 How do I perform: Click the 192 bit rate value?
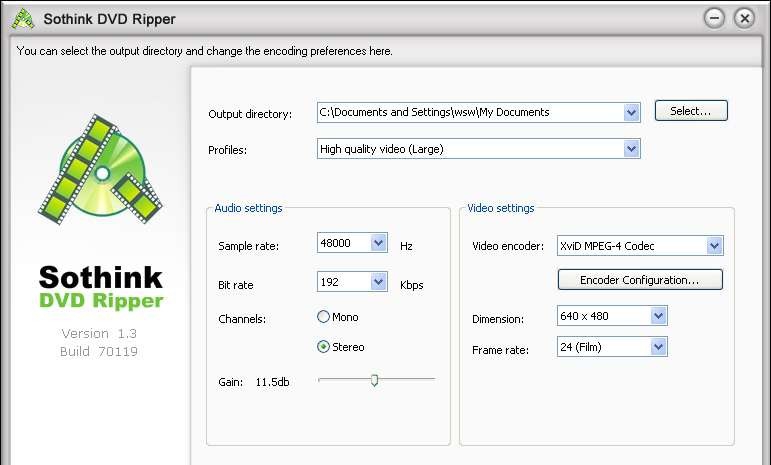[329, 282]
